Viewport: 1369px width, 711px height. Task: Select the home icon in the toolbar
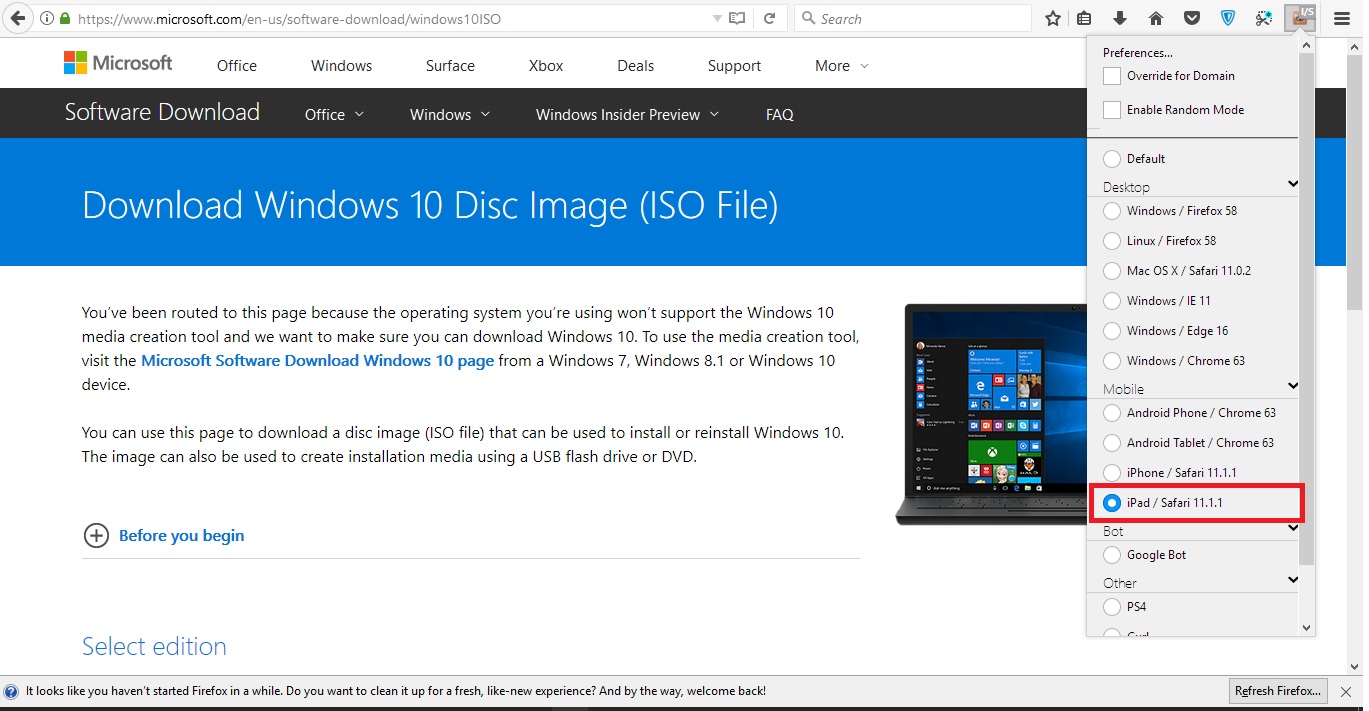pyautogui.click(x=1156, y=17)
